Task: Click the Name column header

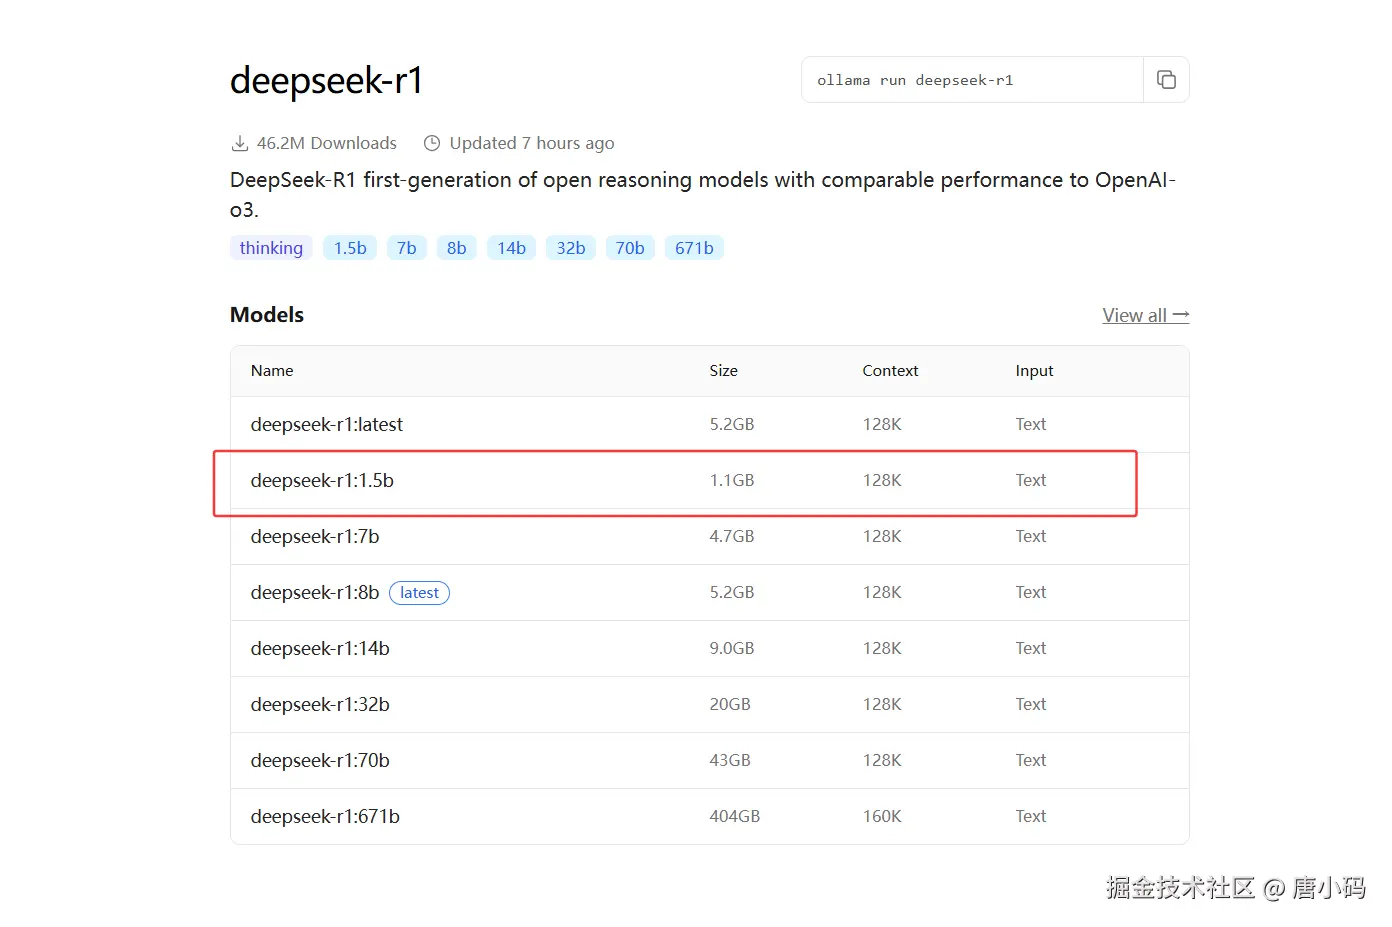Action: click(x=272, y=370)
